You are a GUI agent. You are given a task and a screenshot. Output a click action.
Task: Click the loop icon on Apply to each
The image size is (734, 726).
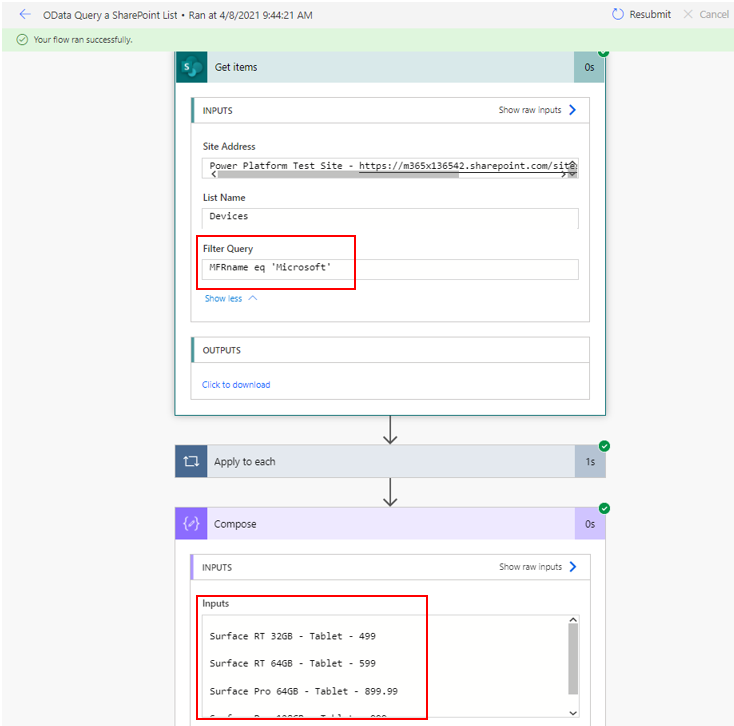[191, 462]
